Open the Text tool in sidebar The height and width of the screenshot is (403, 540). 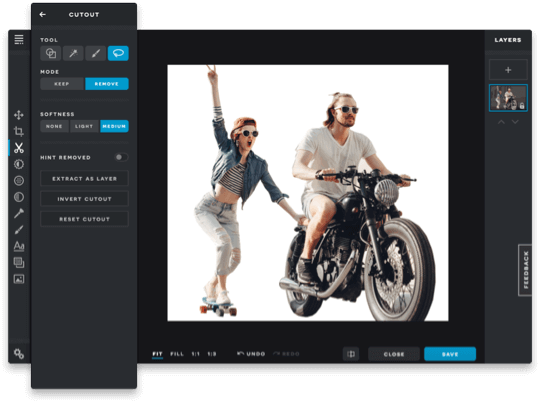tap(19, 246)
